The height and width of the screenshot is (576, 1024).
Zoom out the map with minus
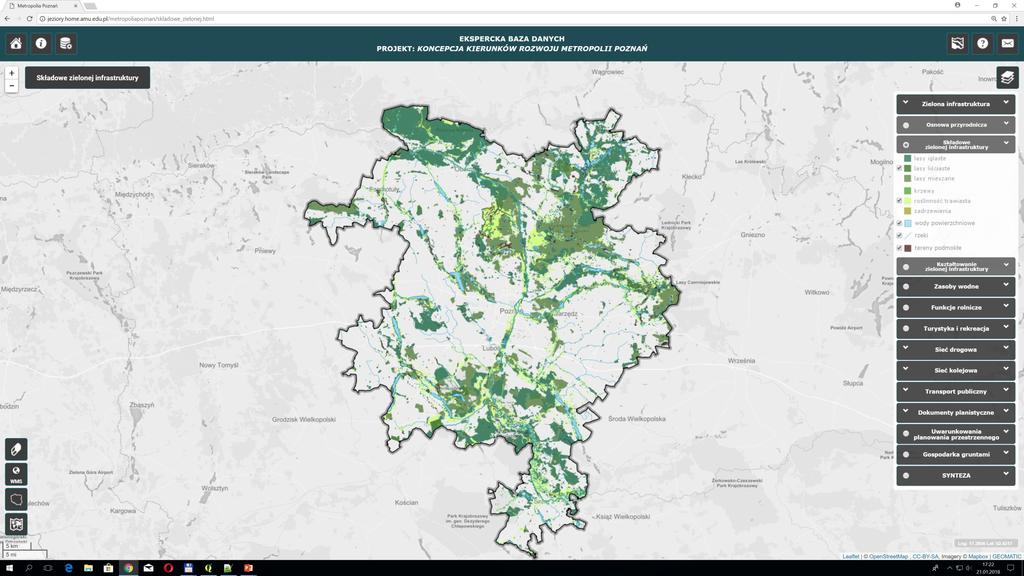[11, 86]
